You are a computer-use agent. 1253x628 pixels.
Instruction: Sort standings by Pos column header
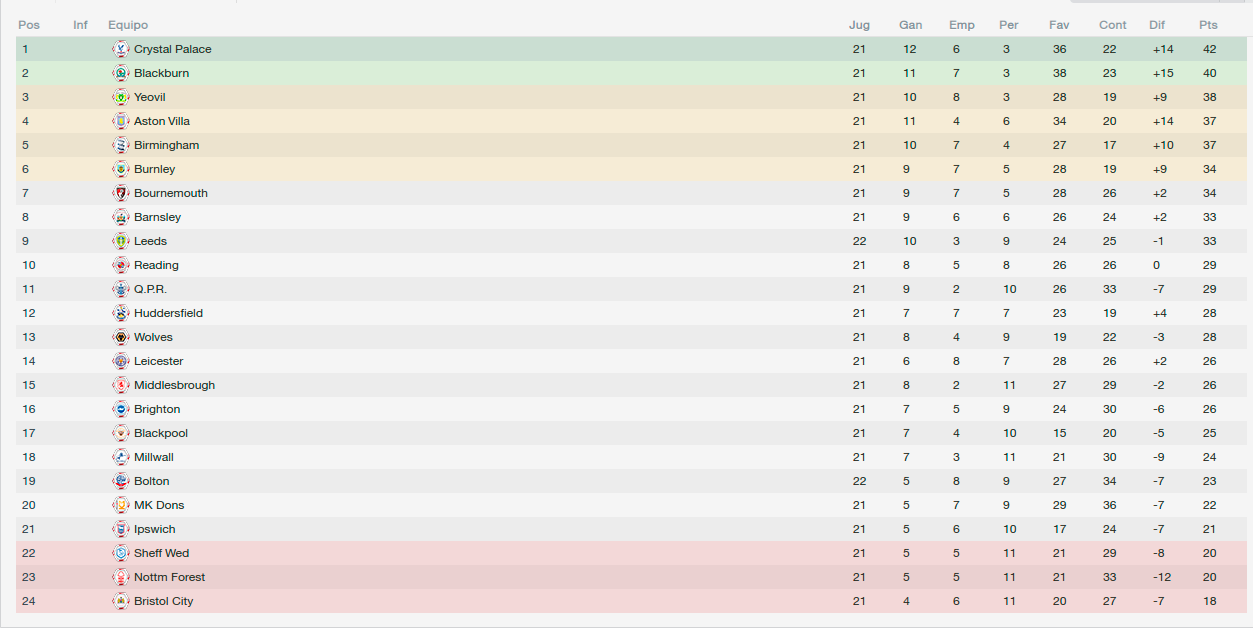pos(29,25)
